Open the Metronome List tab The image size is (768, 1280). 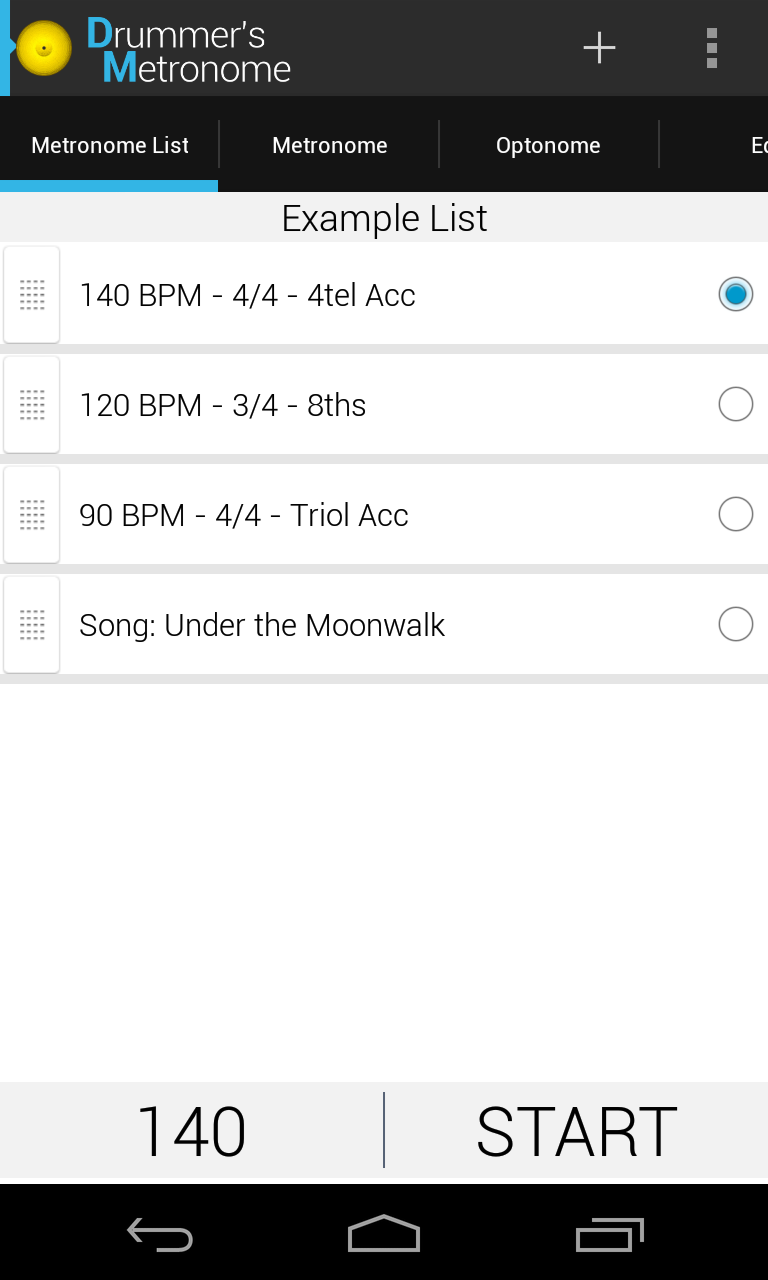[x=110, y=145]
